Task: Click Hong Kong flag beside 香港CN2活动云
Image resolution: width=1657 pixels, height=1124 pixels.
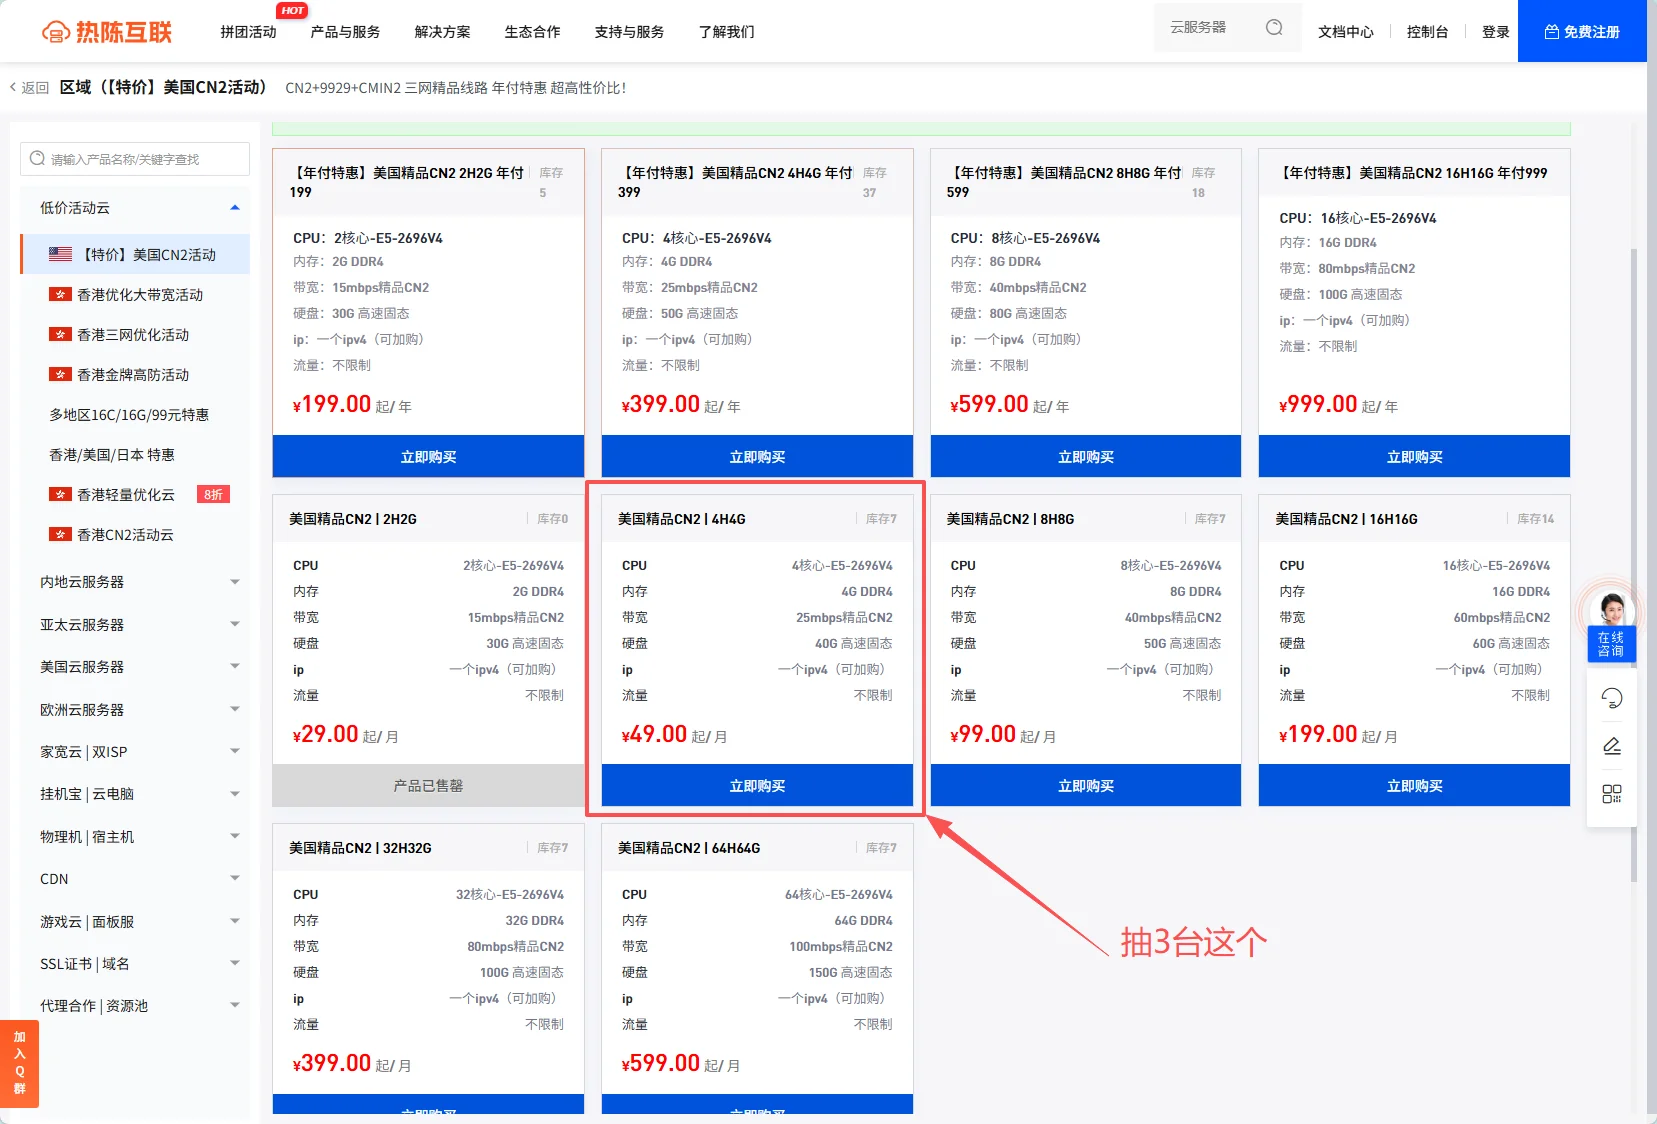Action: (x=60, y=534)
